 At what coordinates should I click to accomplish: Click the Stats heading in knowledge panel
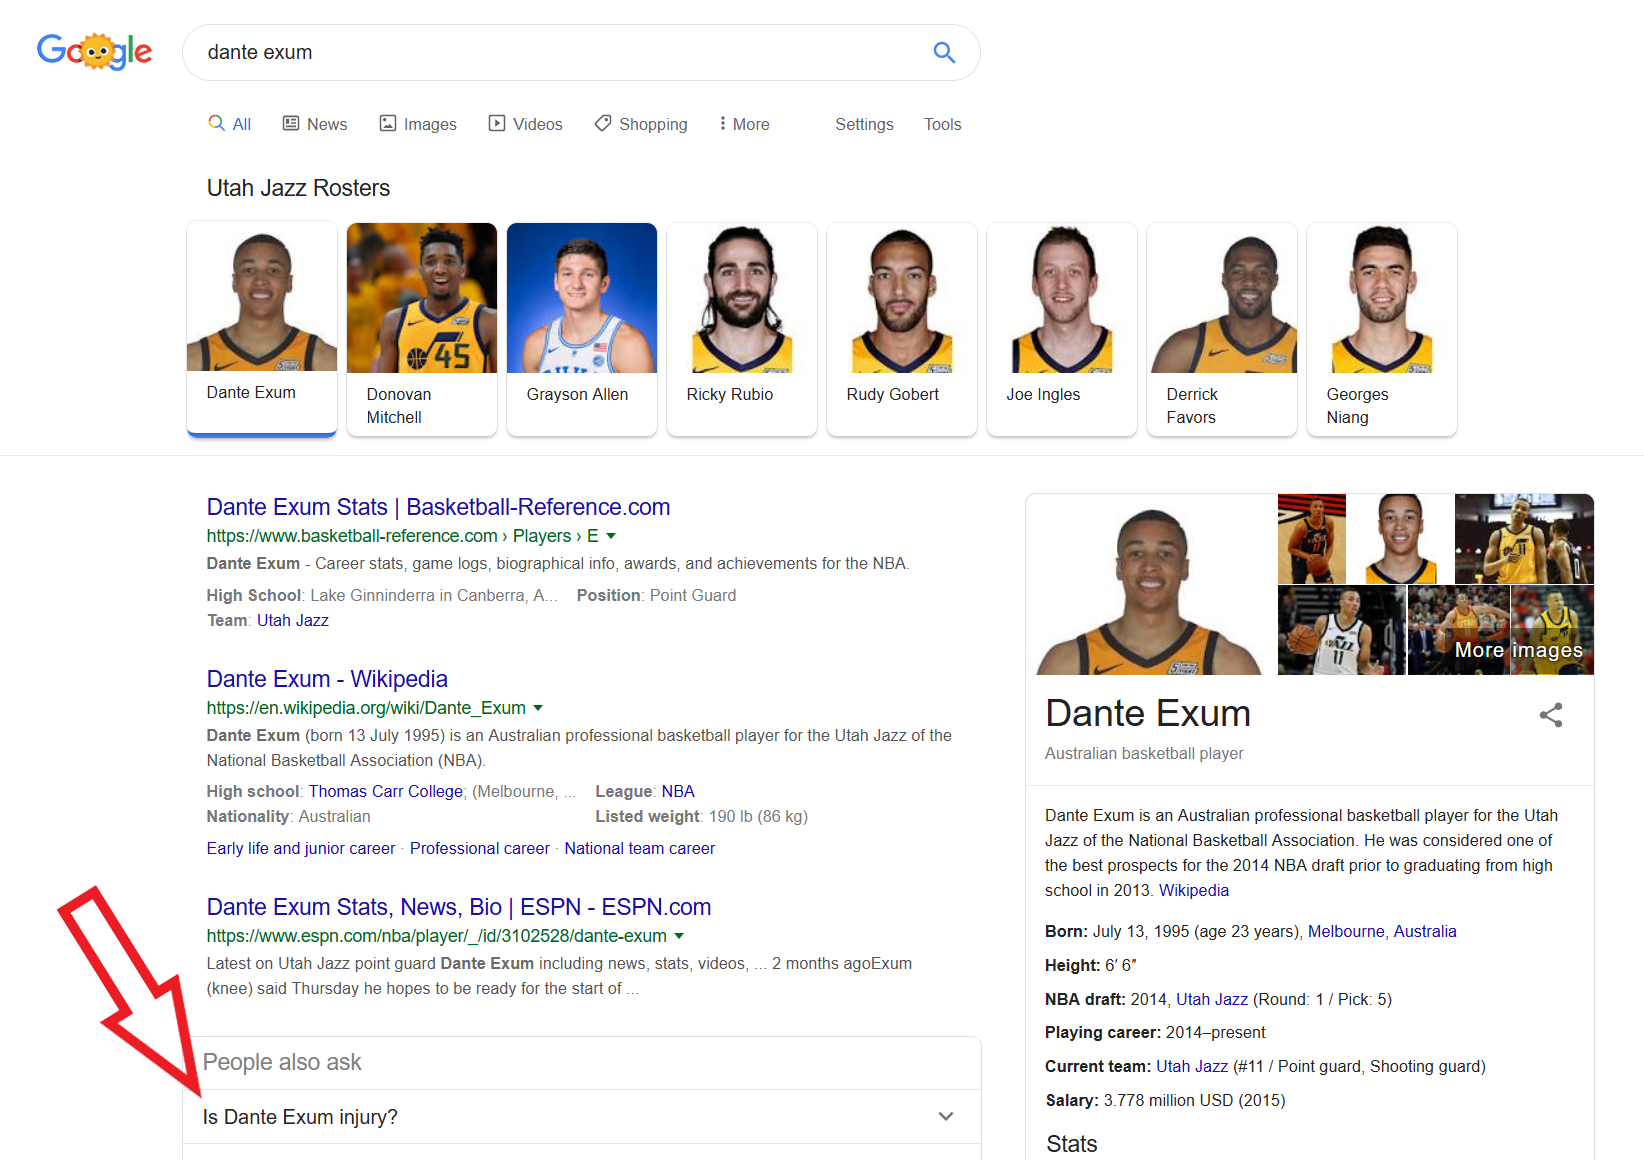[1072, 1144]
